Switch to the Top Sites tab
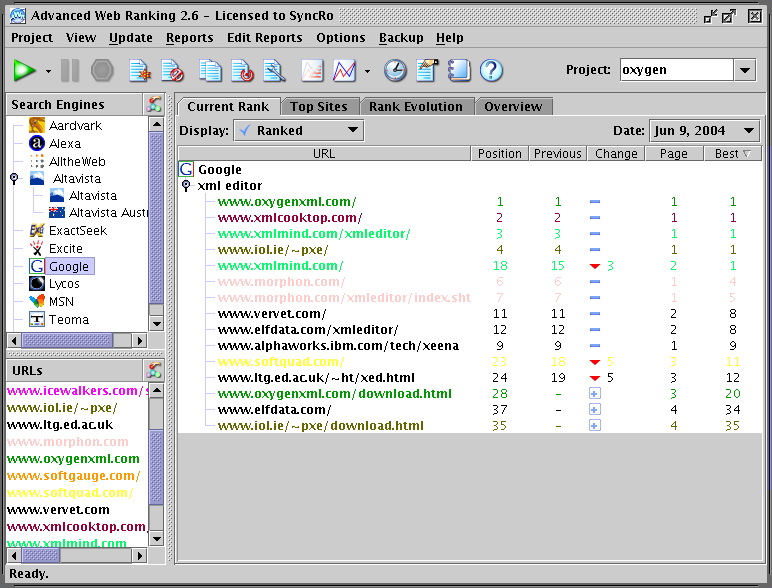Image resolution: width=772 pixels, height=588 pixels. pos(319,107)
